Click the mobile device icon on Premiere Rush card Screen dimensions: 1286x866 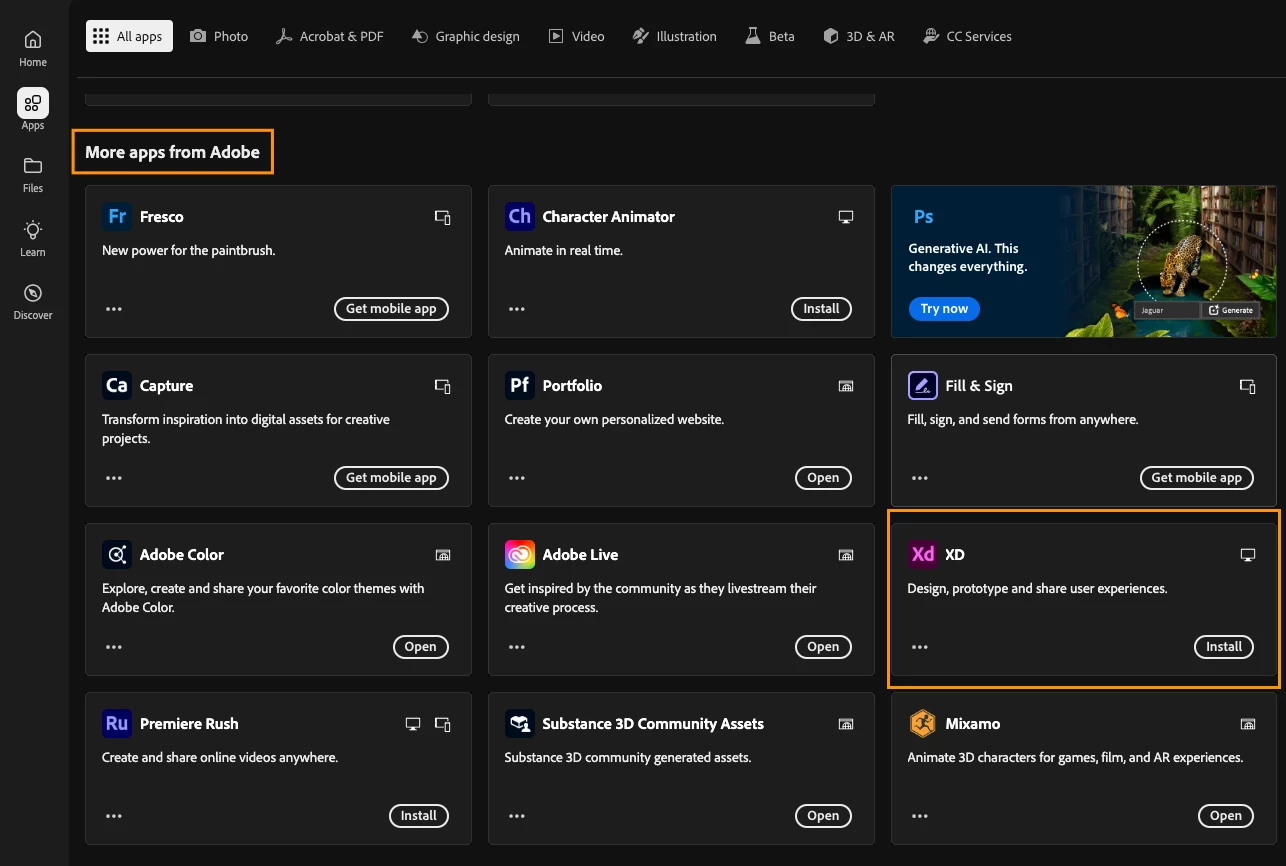[442, 724]
